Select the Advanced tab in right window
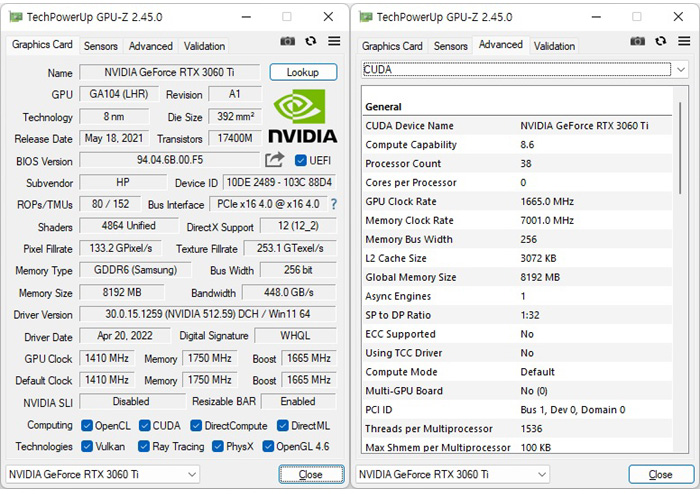The width and height of the screenshot is (700, 494). (x=500, y=45)
